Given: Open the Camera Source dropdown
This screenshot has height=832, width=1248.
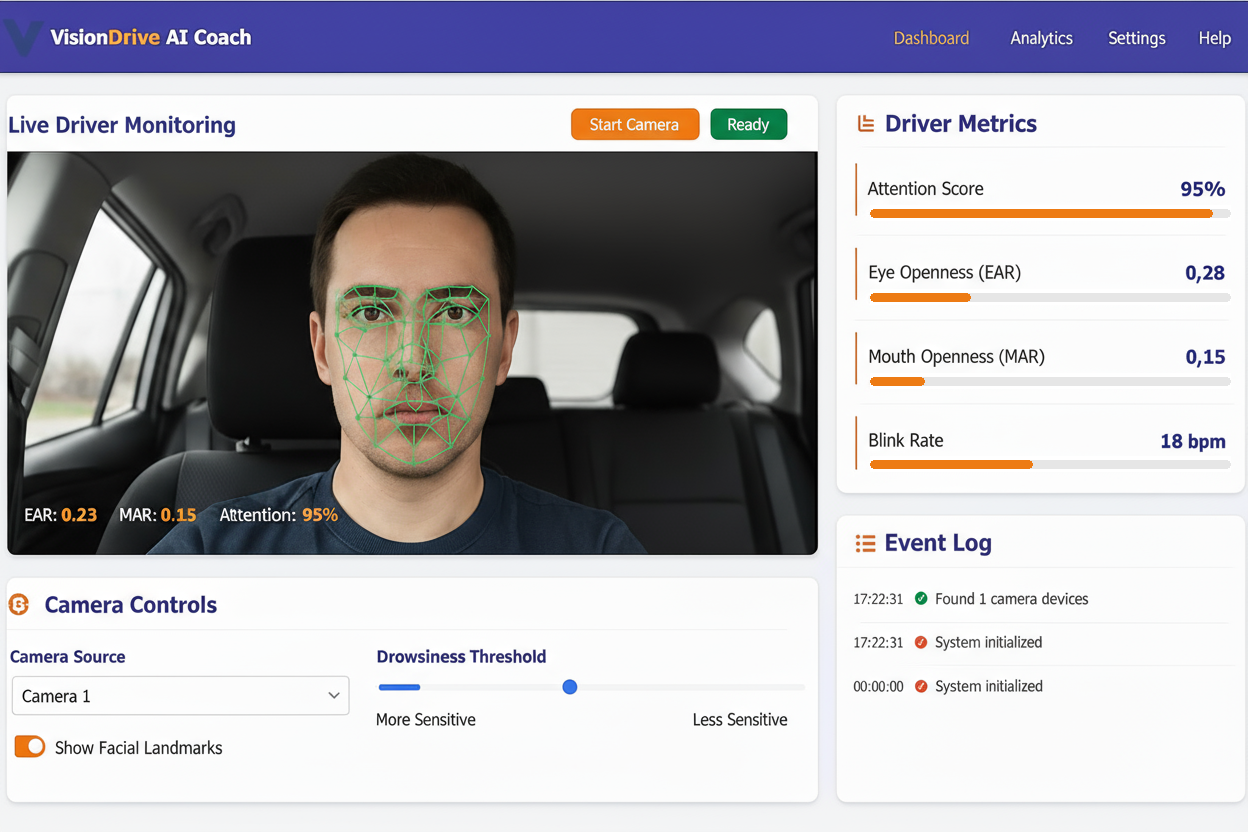Looking at the screenshot, I should 180,695.
